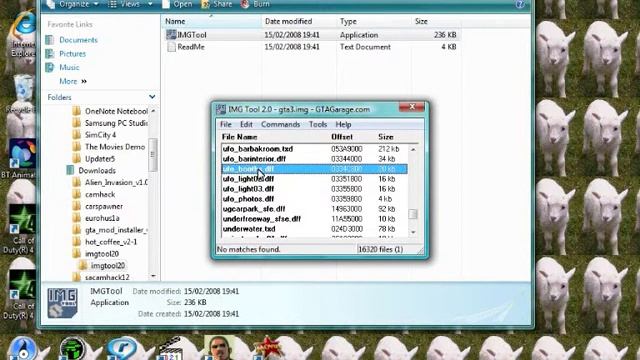640x360 pixels.
Task: Open Documents favorite link
Action: pyautogui.click(x=78, y=40)
